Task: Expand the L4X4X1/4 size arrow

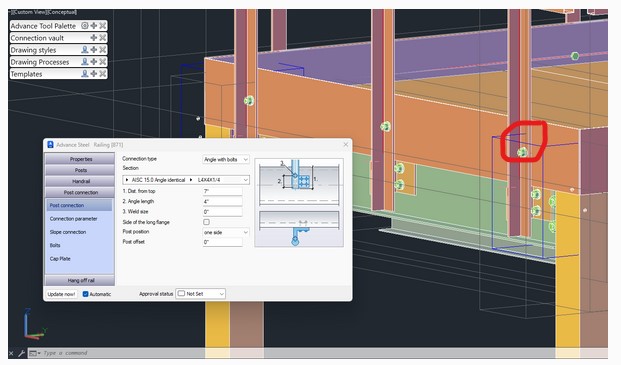Action: [x=191, y=180]
